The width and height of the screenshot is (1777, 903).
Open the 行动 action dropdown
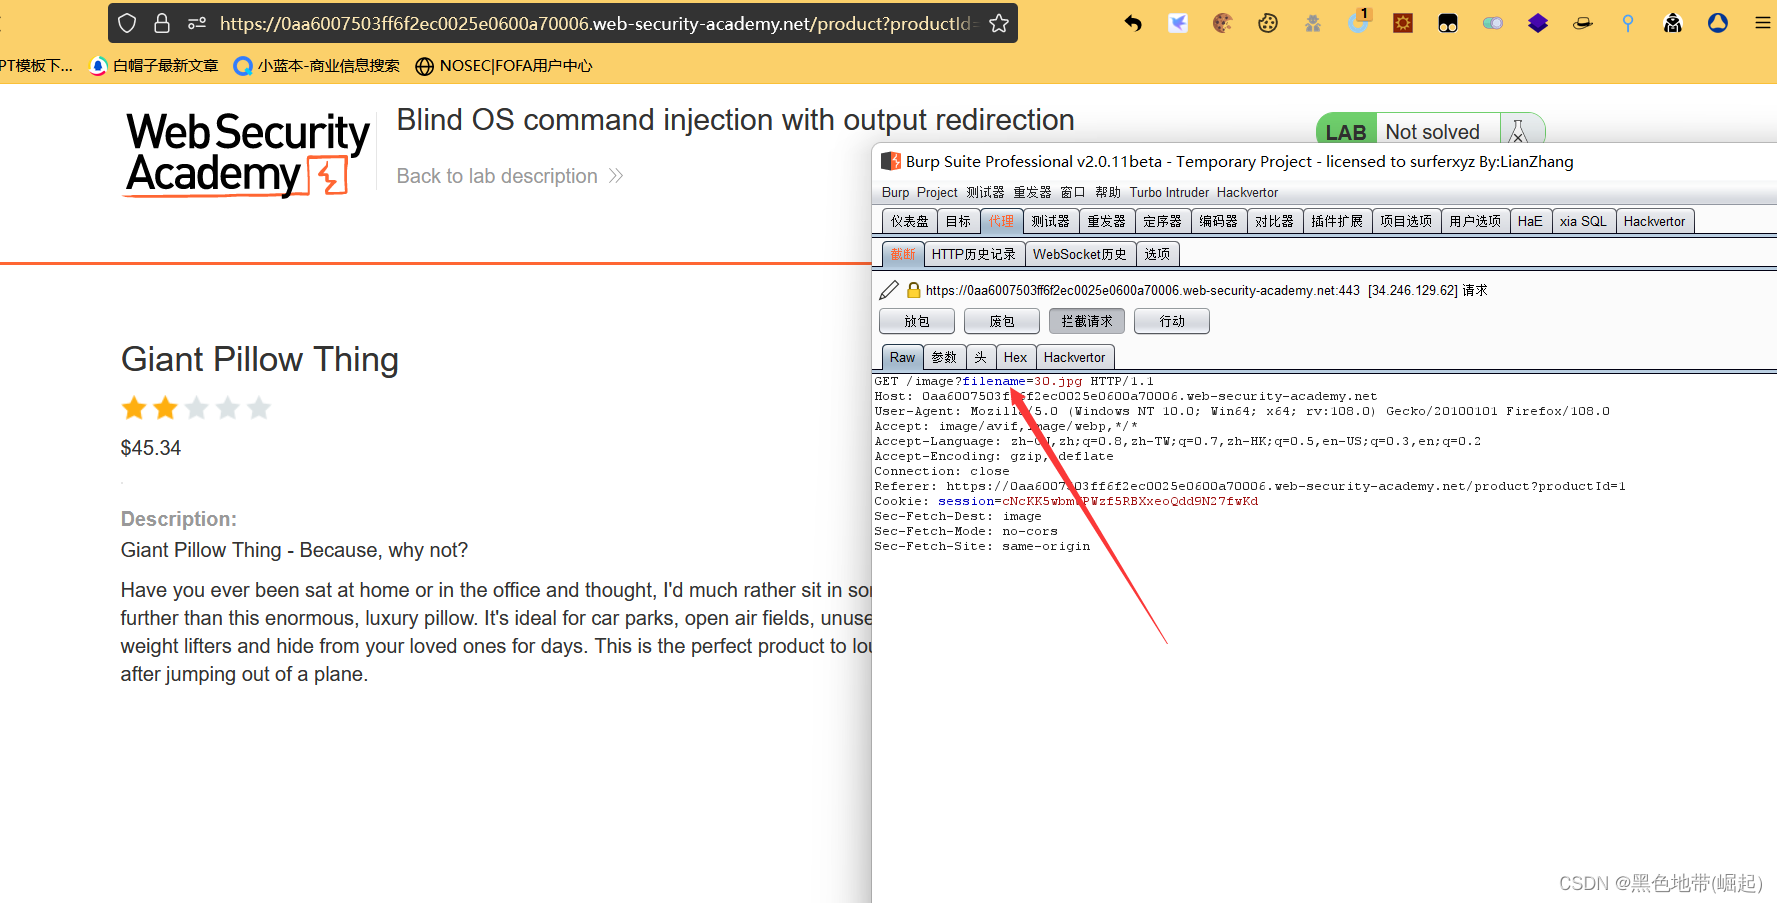pos(1172,321)
